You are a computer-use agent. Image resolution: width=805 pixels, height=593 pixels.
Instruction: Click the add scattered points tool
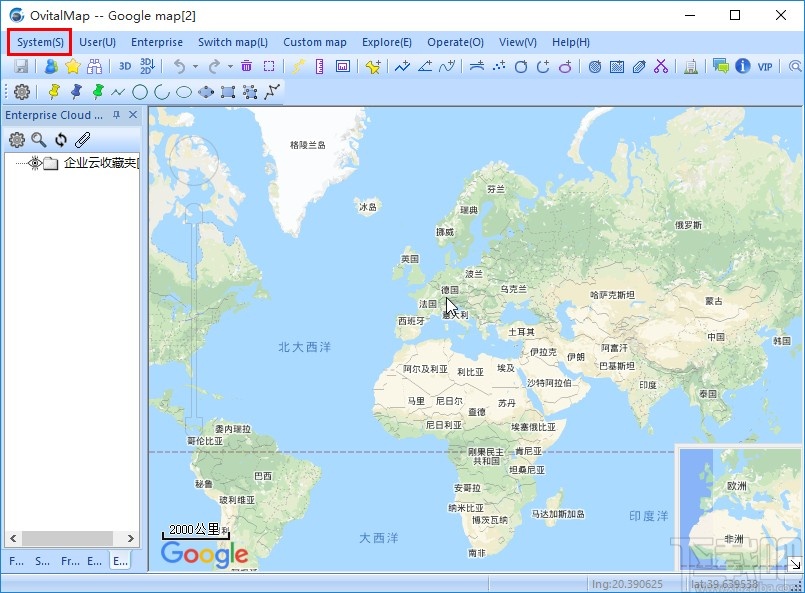(499, 66)
